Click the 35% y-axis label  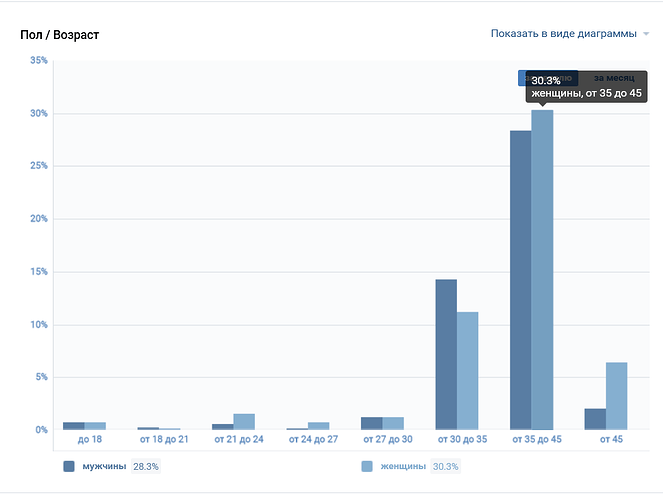[39, 60]
